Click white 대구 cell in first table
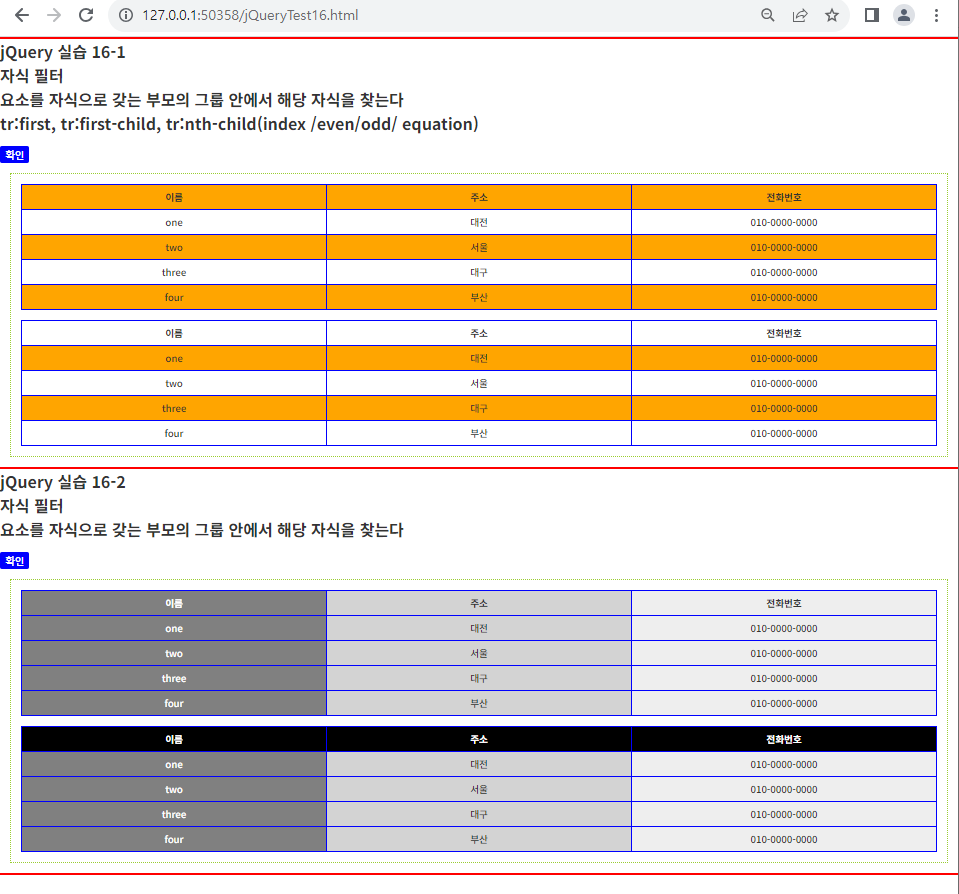This screenshot has width=959, height=894. [x=479, y=273]
